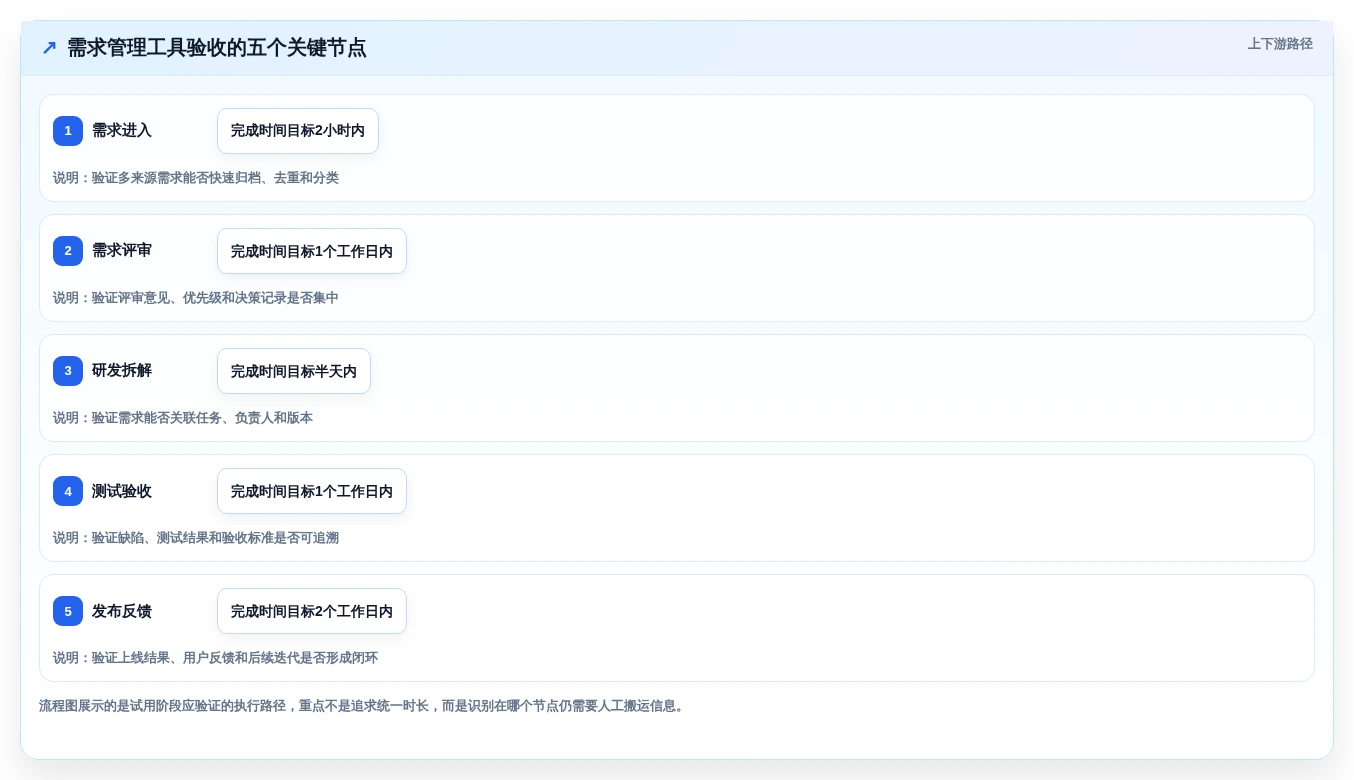Screen dimensions: 1354x780
Task: Select the 完成时间目标2小时内 chip
Action: pyautogui.click(x=298, y=131)
